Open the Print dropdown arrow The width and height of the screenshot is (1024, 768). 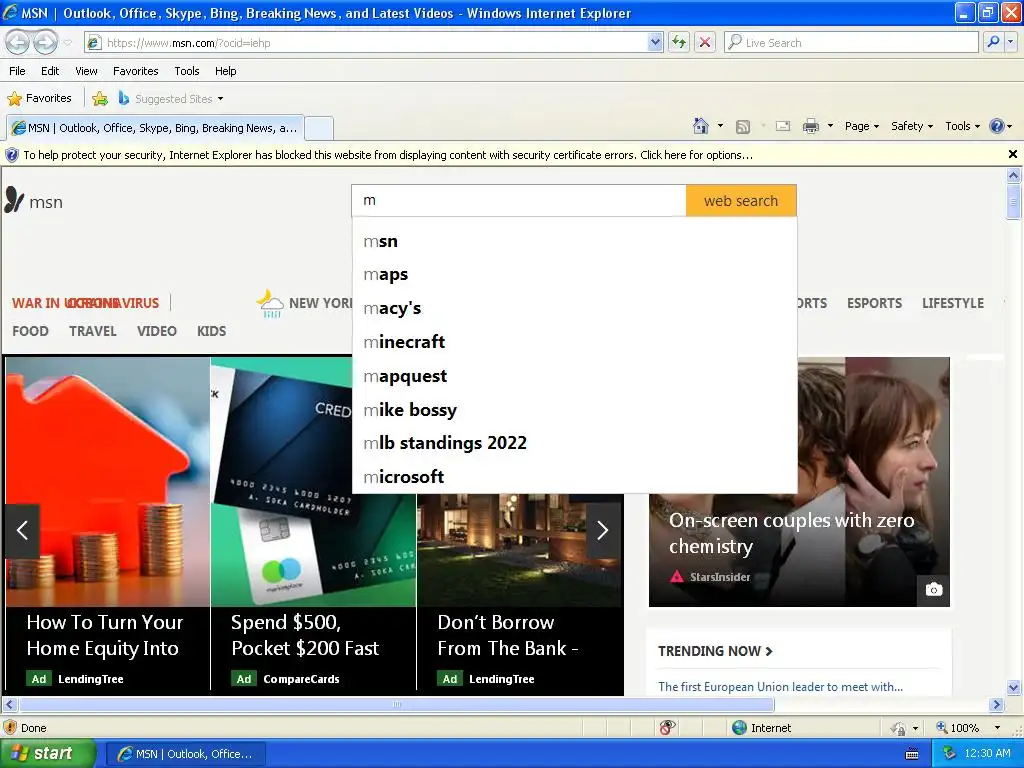pos(830,126)
